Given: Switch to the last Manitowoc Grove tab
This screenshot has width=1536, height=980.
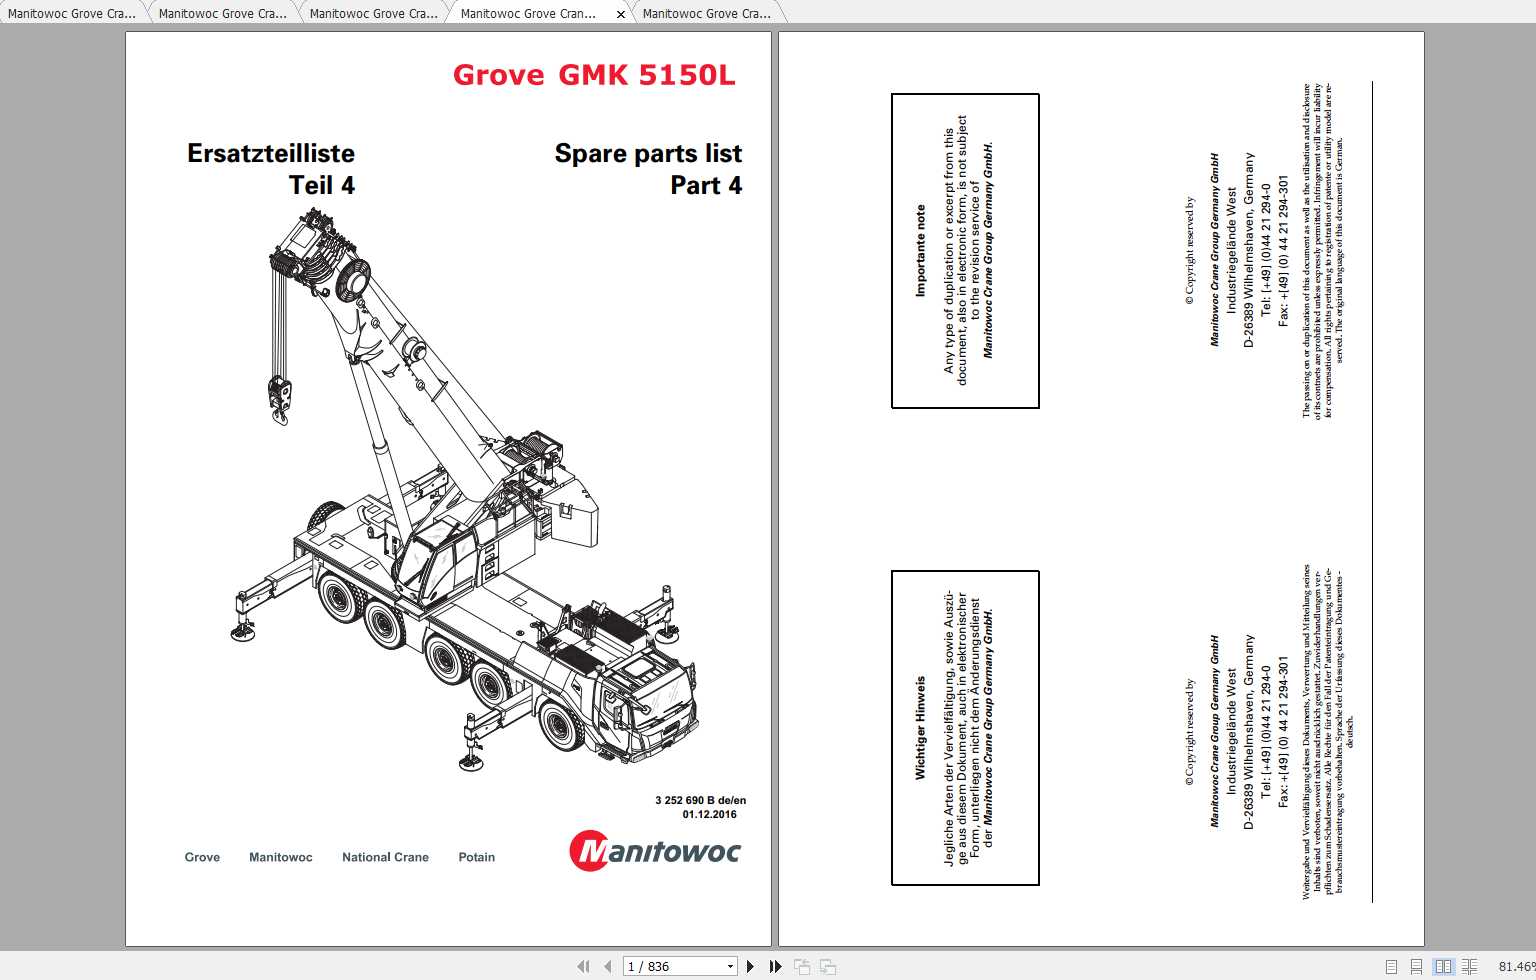Looking at the screenshot, I should (708, 13).
